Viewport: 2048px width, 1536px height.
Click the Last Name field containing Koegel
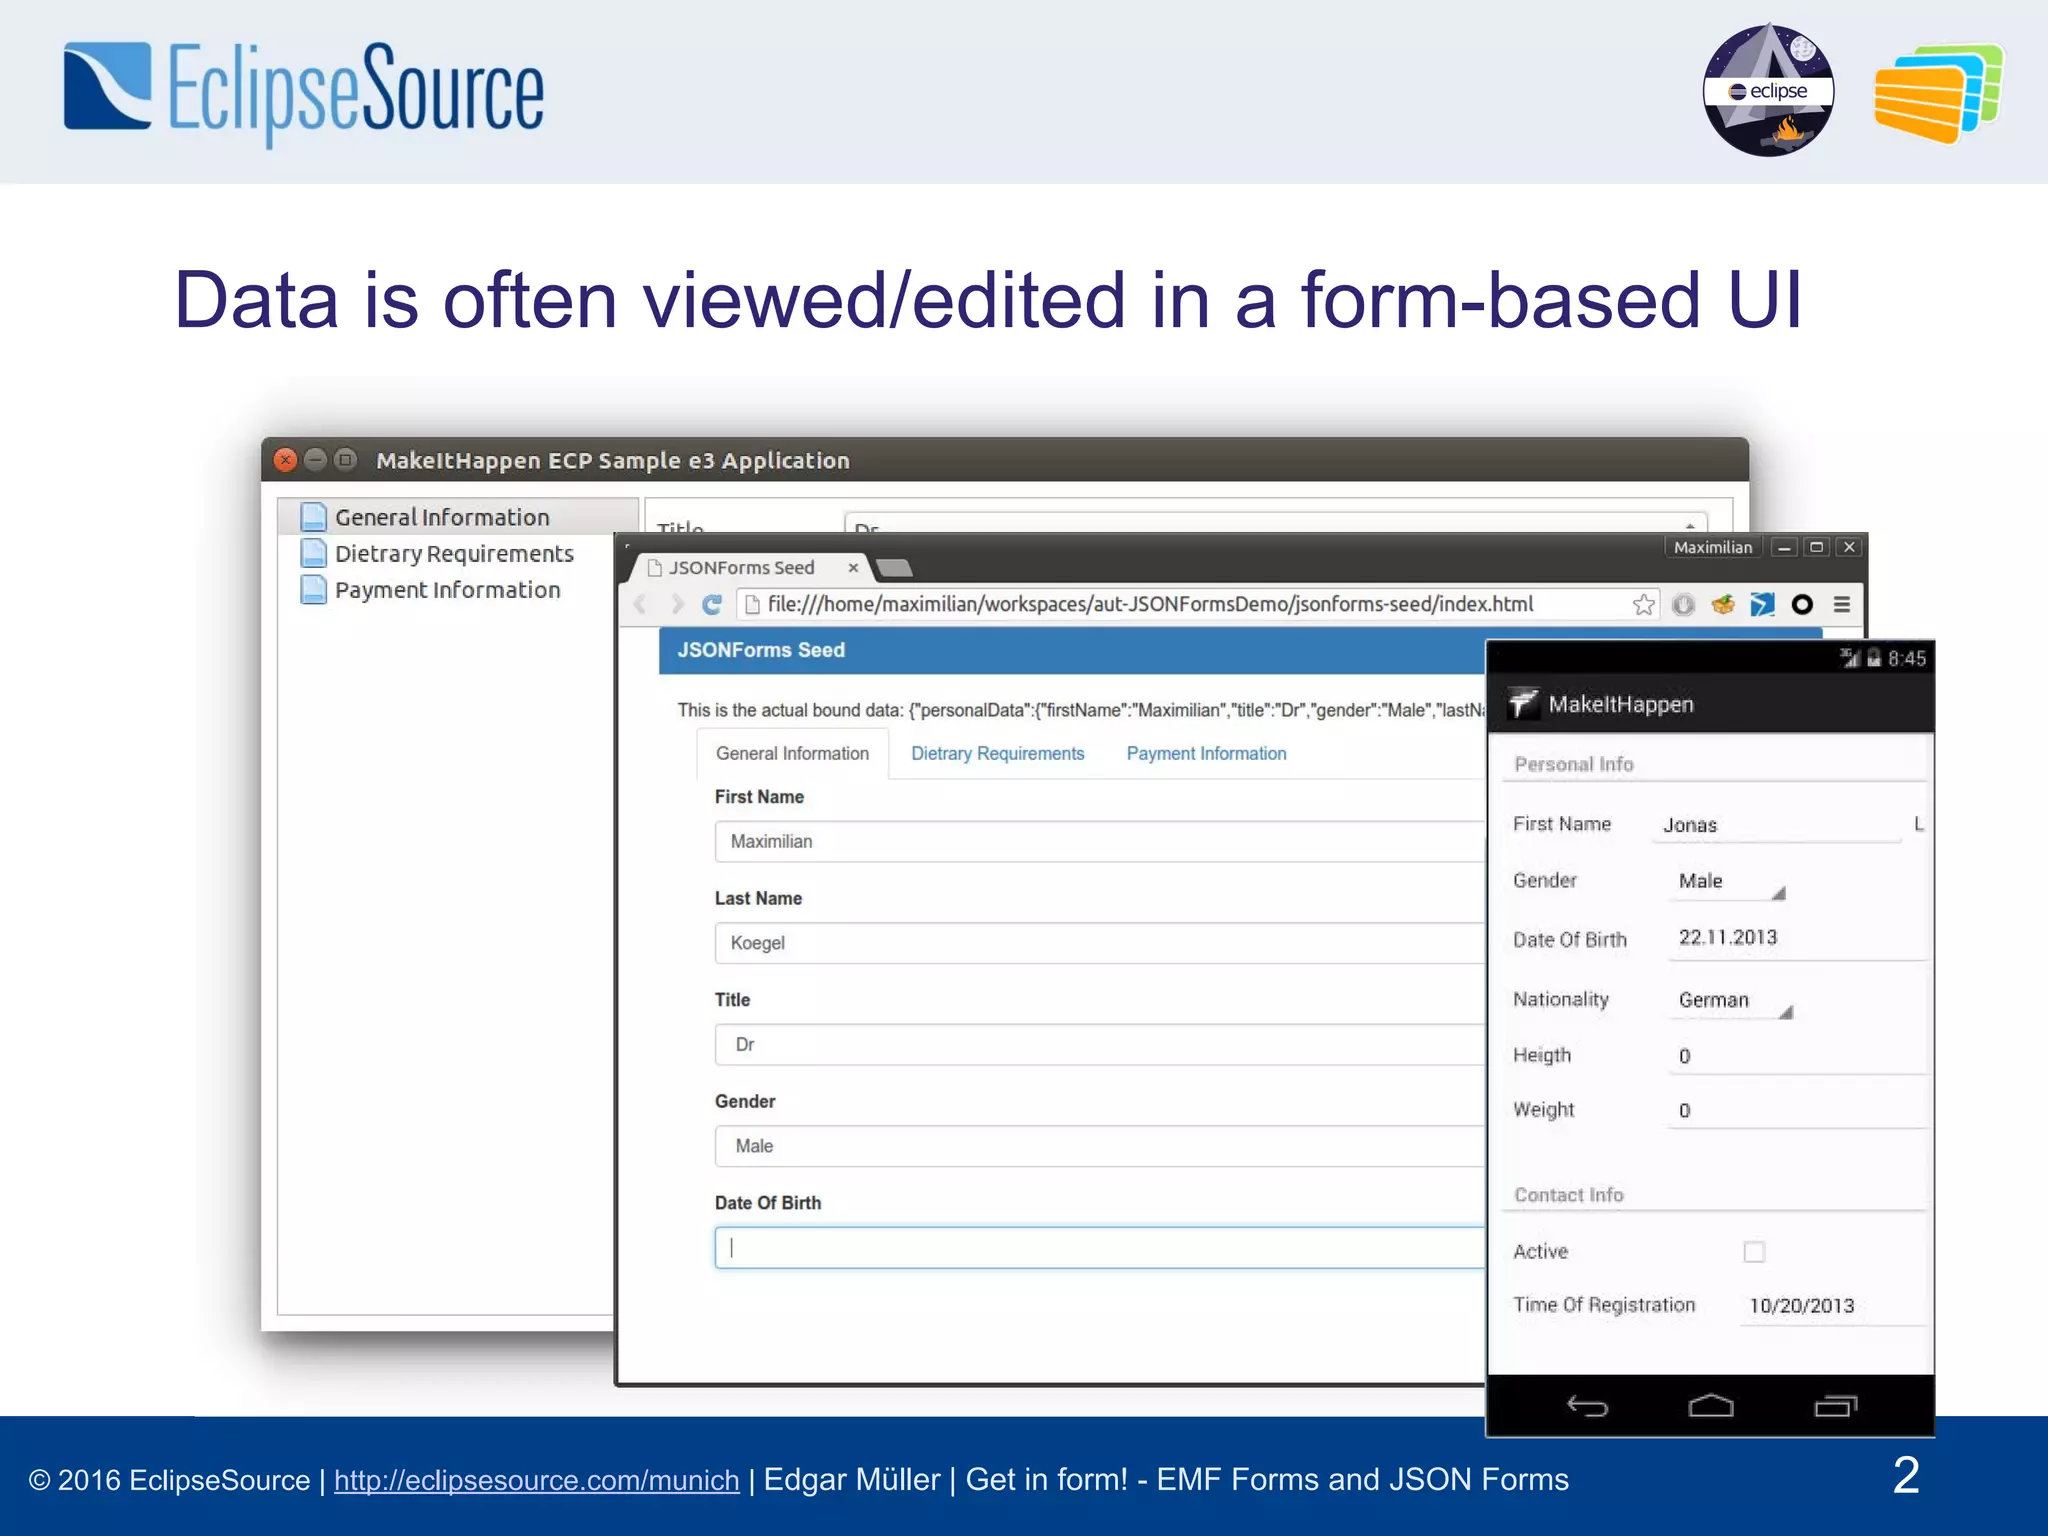[x=1100, y=943]
